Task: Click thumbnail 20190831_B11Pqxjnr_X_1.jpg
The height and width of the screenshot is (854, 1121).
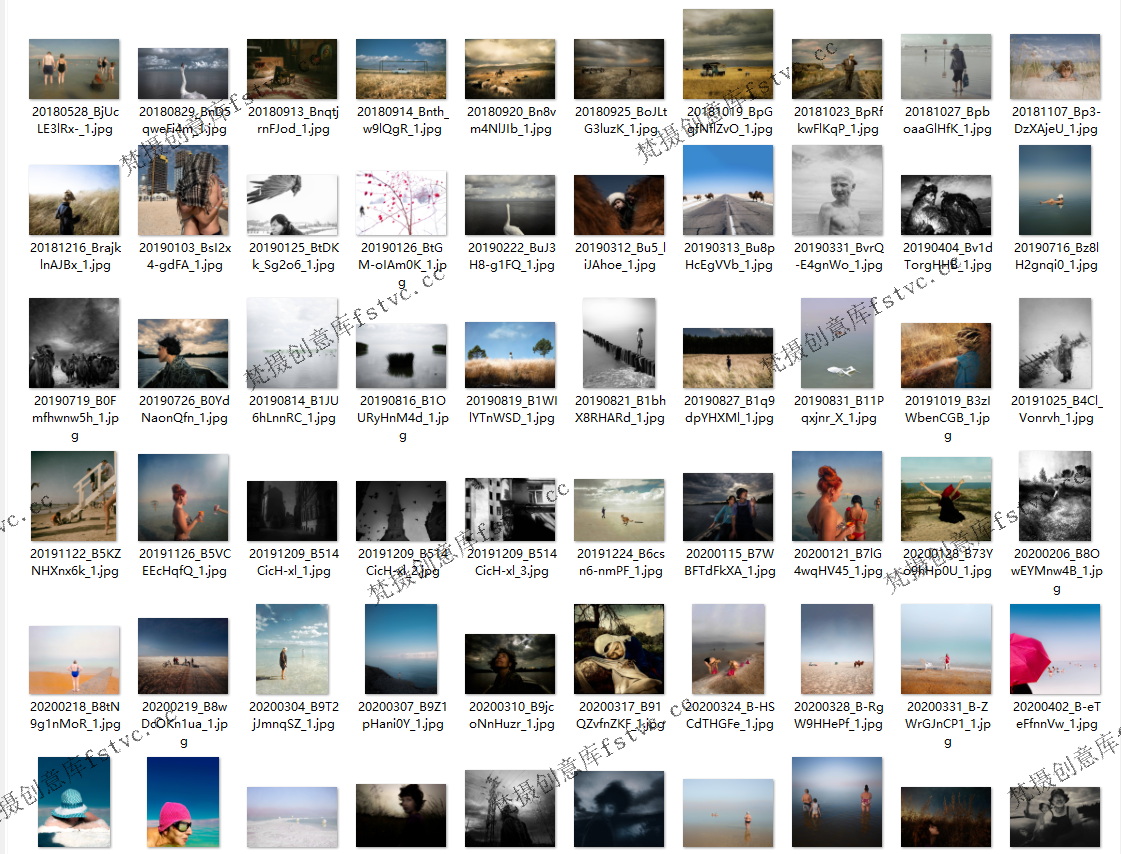Action: (x=837, y=343)
